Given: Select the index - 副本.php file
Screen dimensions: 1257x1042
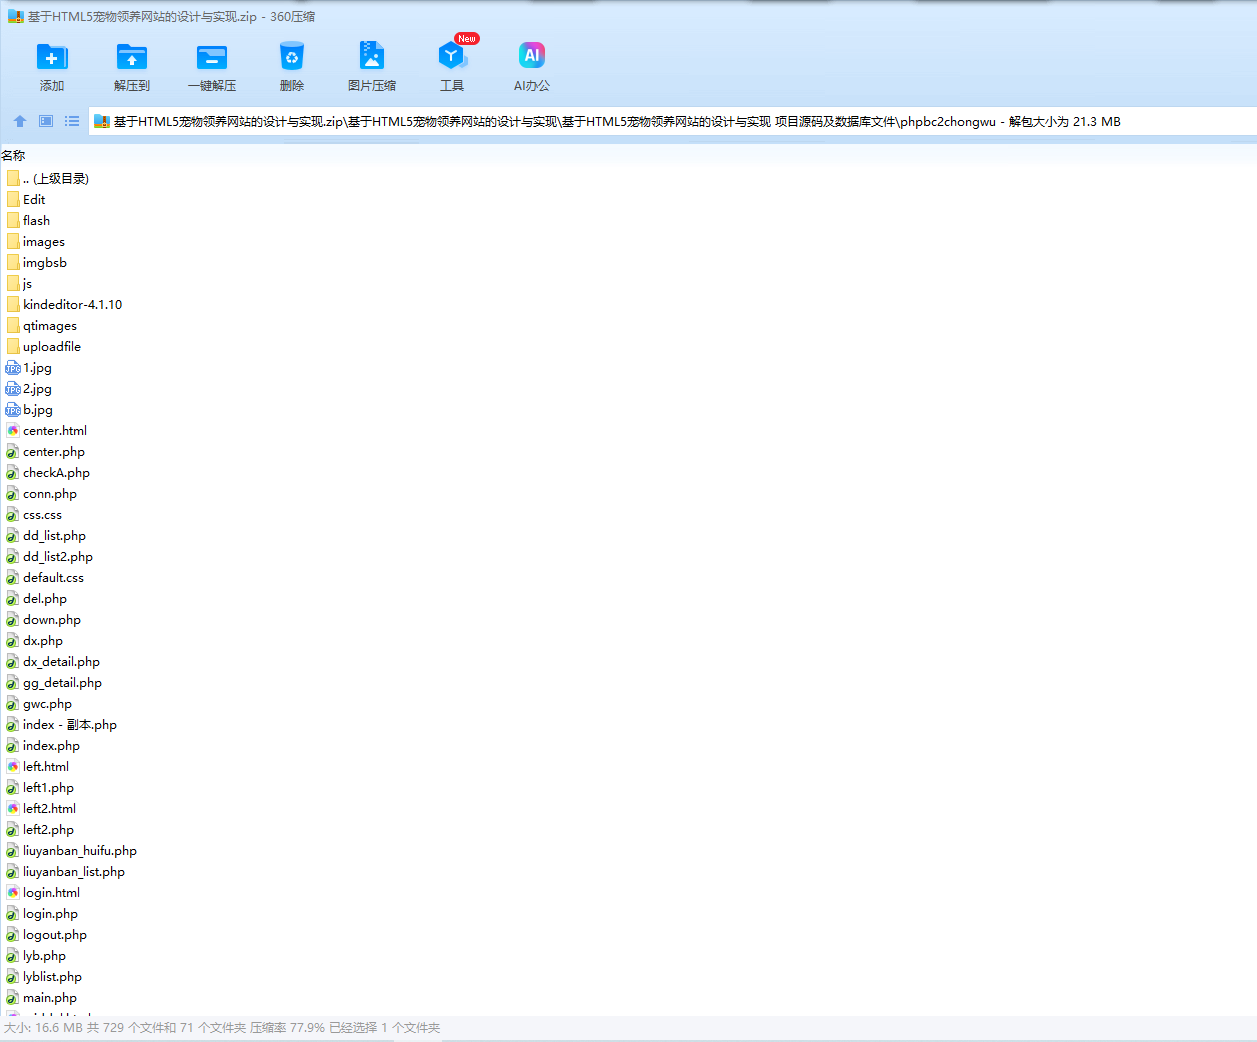Looking at the screenshot, I should tap(61, 724).
